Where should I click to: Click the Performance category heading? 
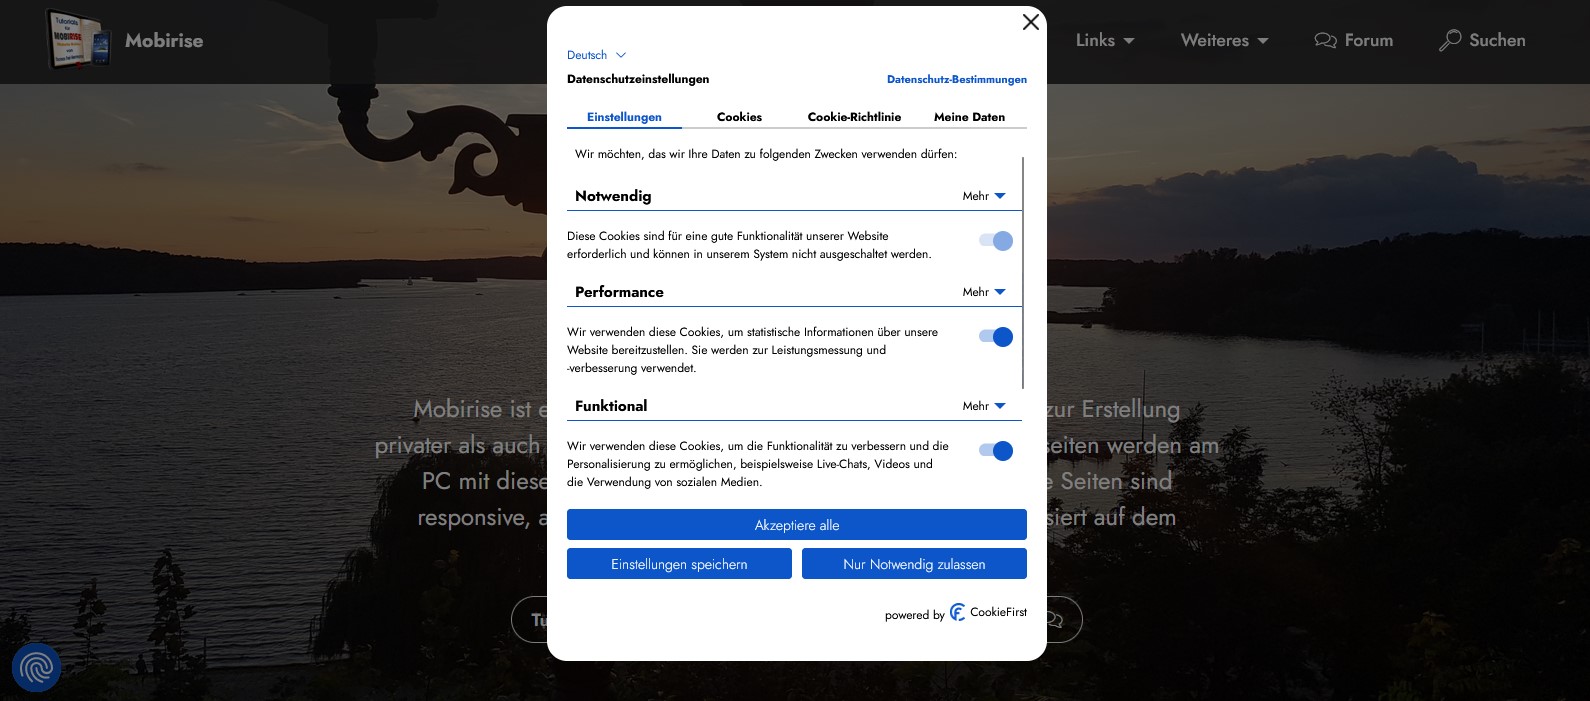point(619,292)
